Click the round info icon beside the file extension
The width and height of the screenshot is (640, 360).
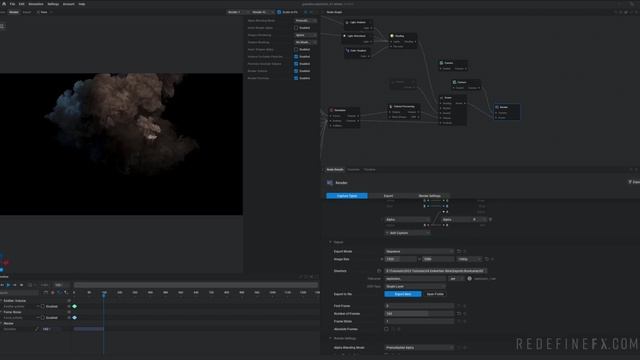[469, 279]
